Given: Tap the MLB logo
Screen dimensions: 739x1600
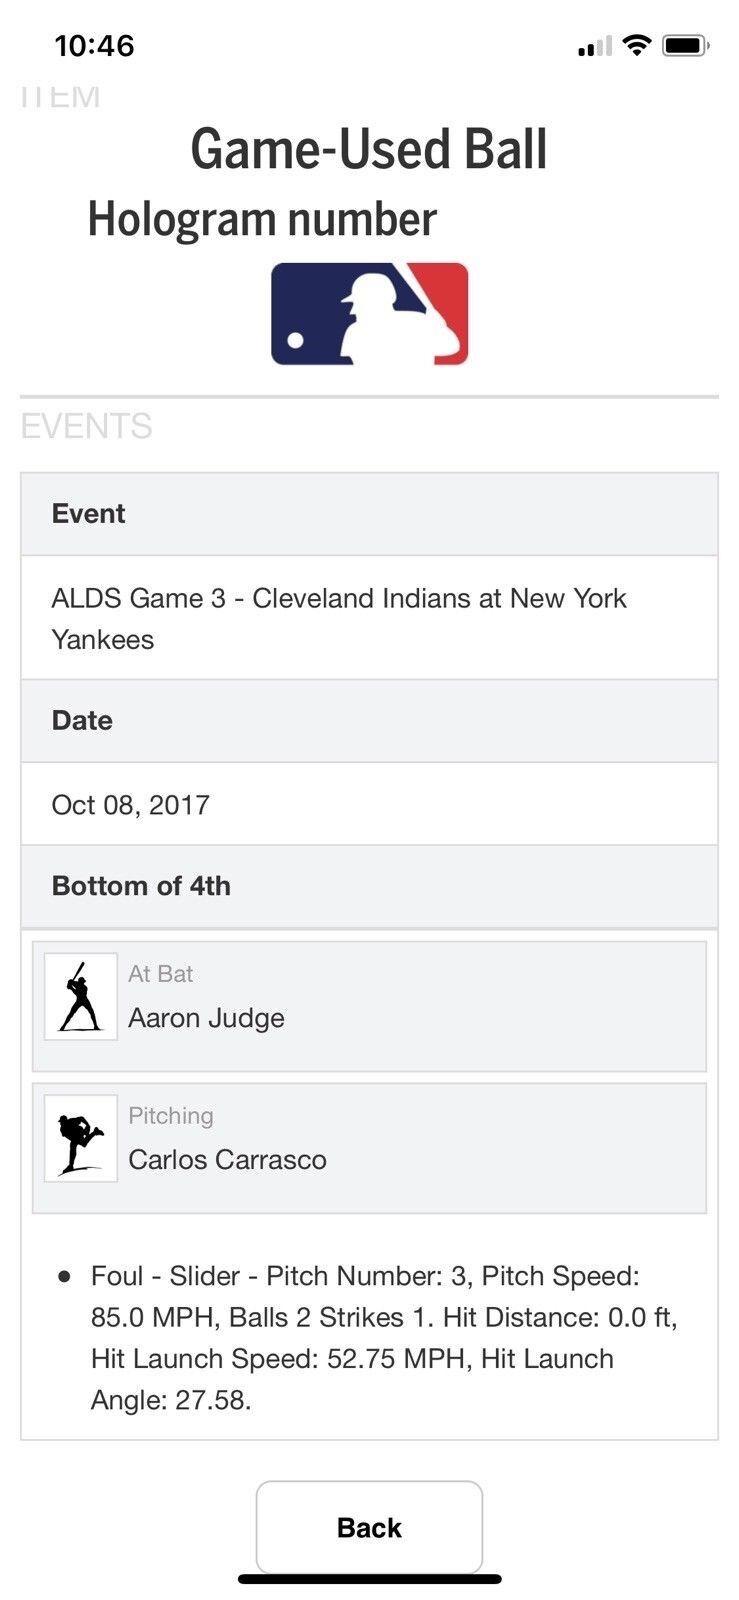Looking at the screenshot, I should click(x=369, y=314).
